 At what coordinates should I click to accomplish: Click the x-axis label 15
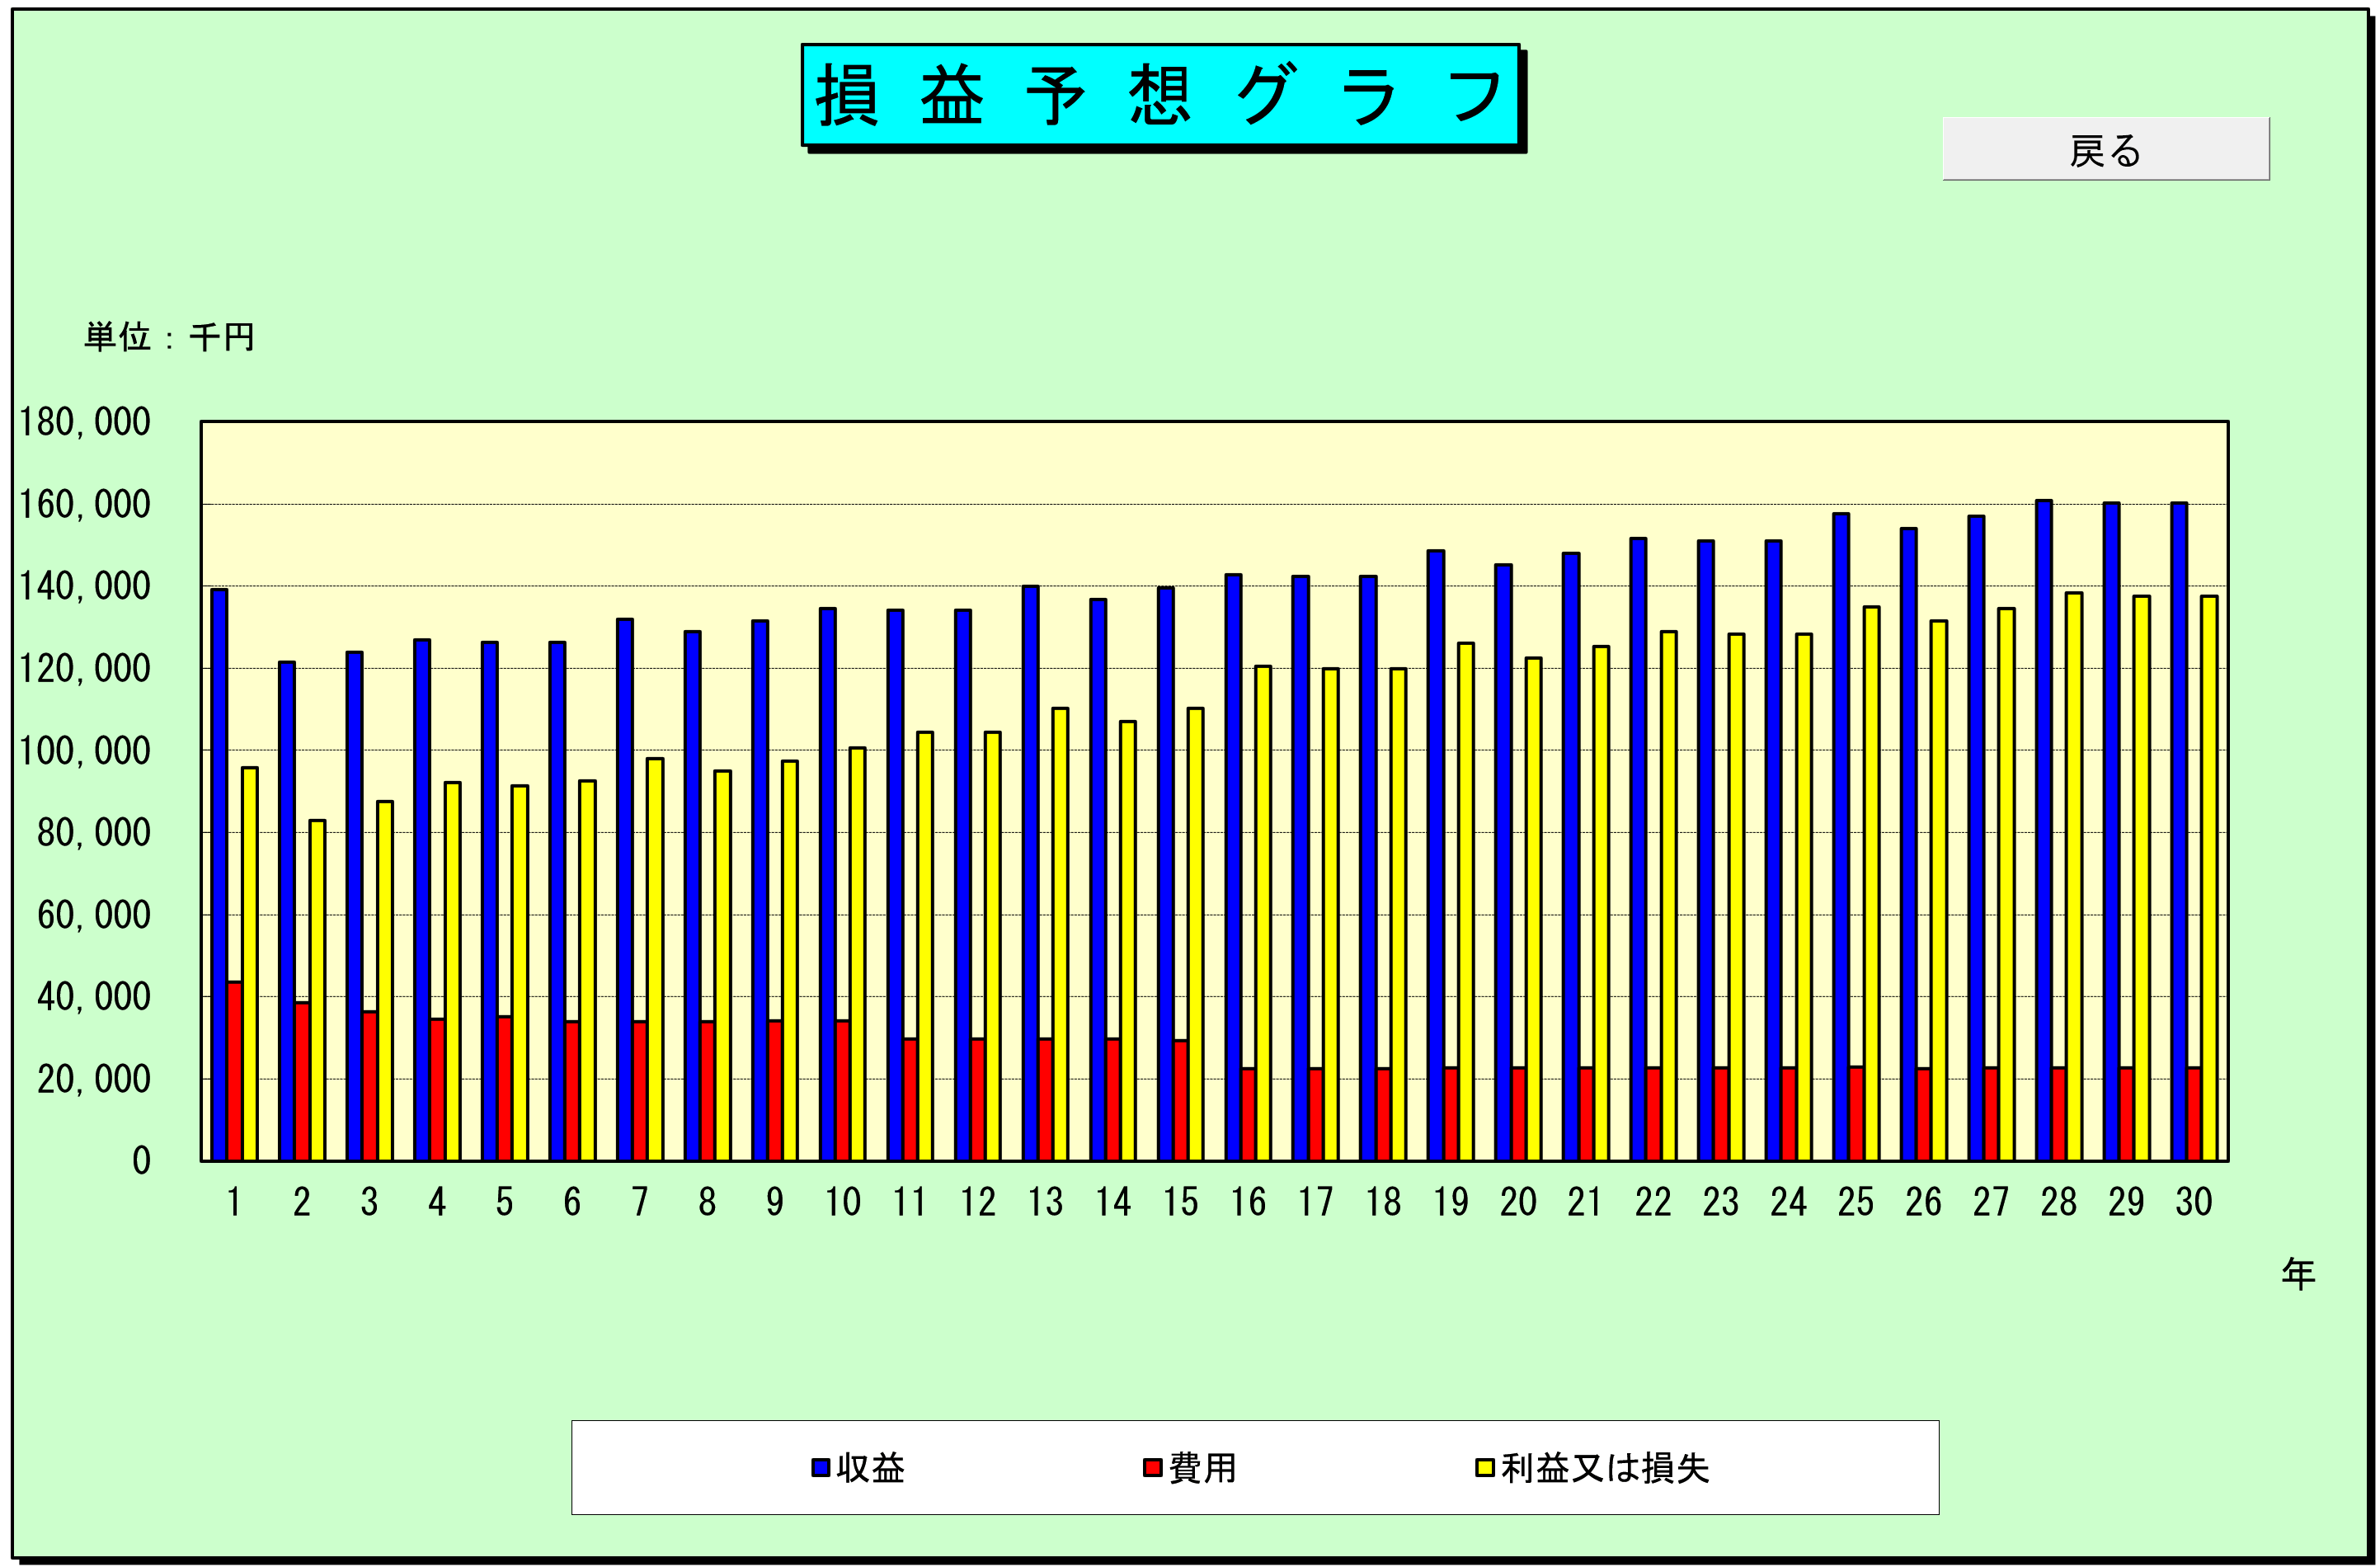[1180, 1202]
